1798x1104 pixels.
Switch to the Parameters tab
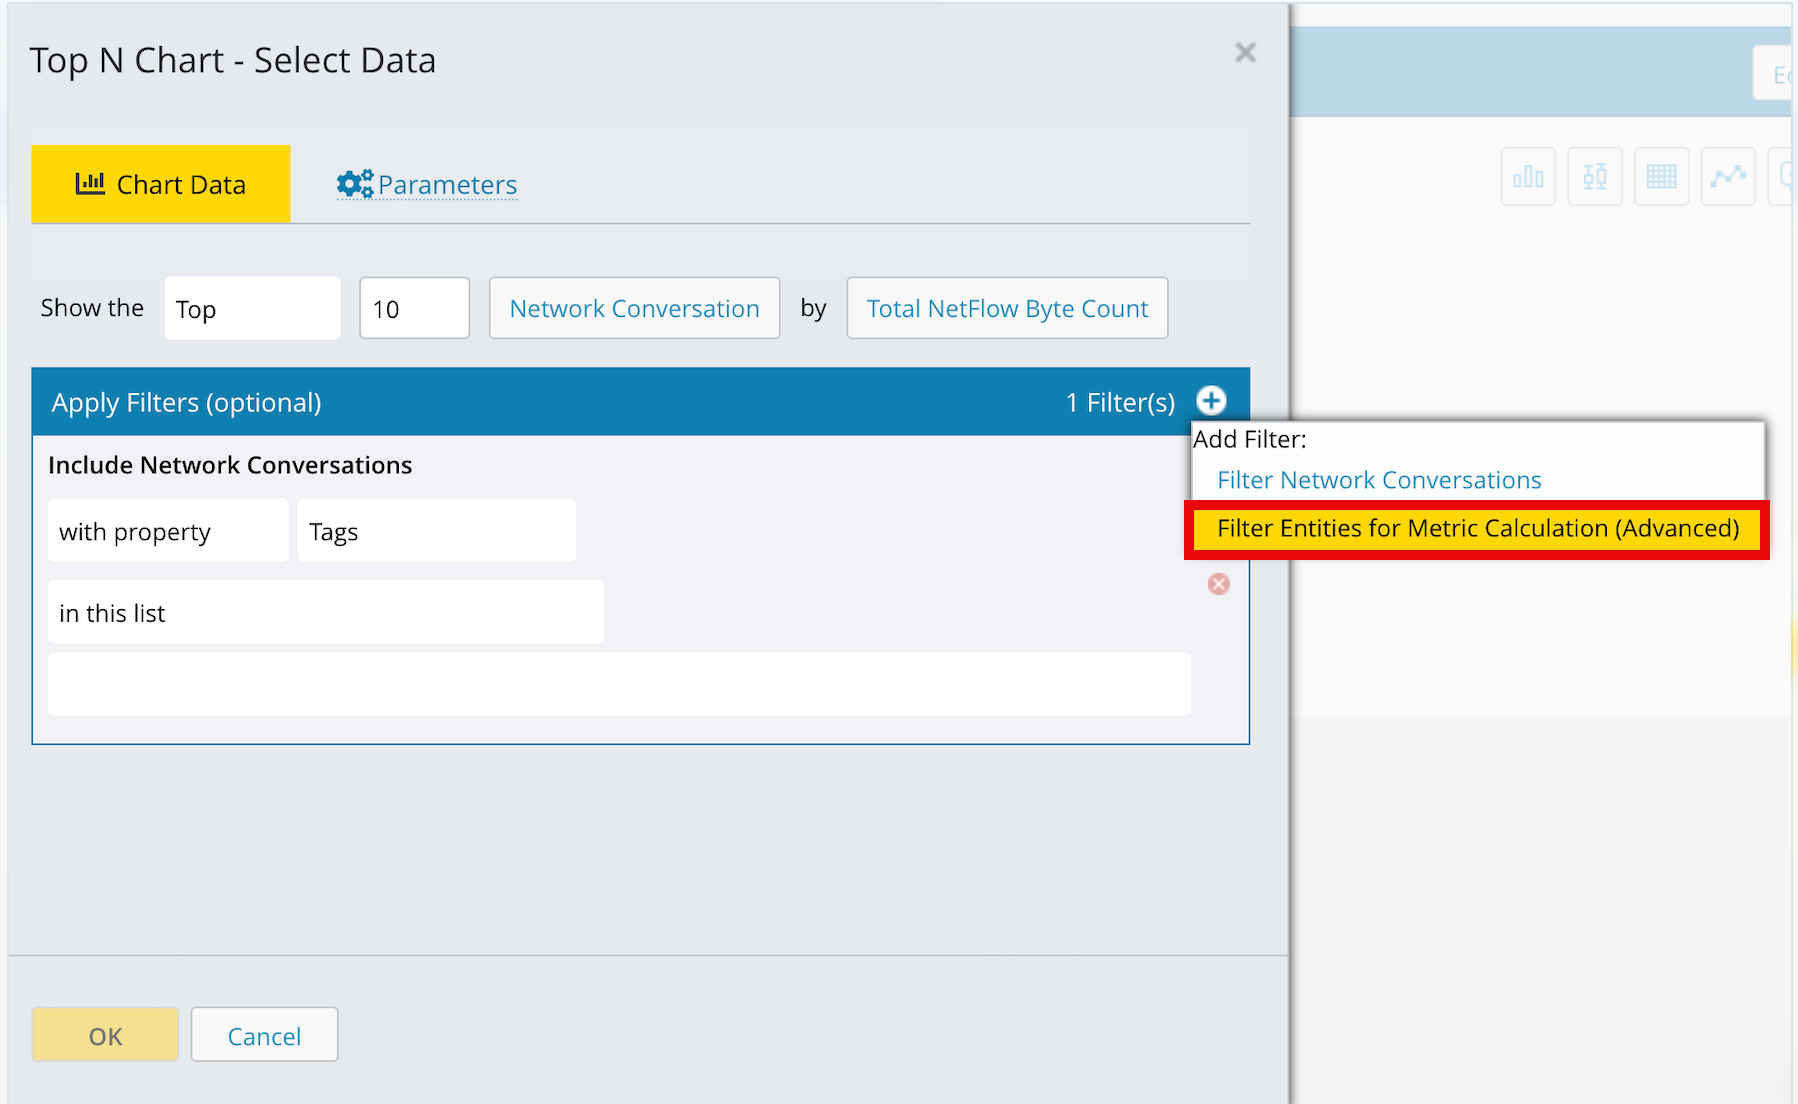(x=446, y=185)
